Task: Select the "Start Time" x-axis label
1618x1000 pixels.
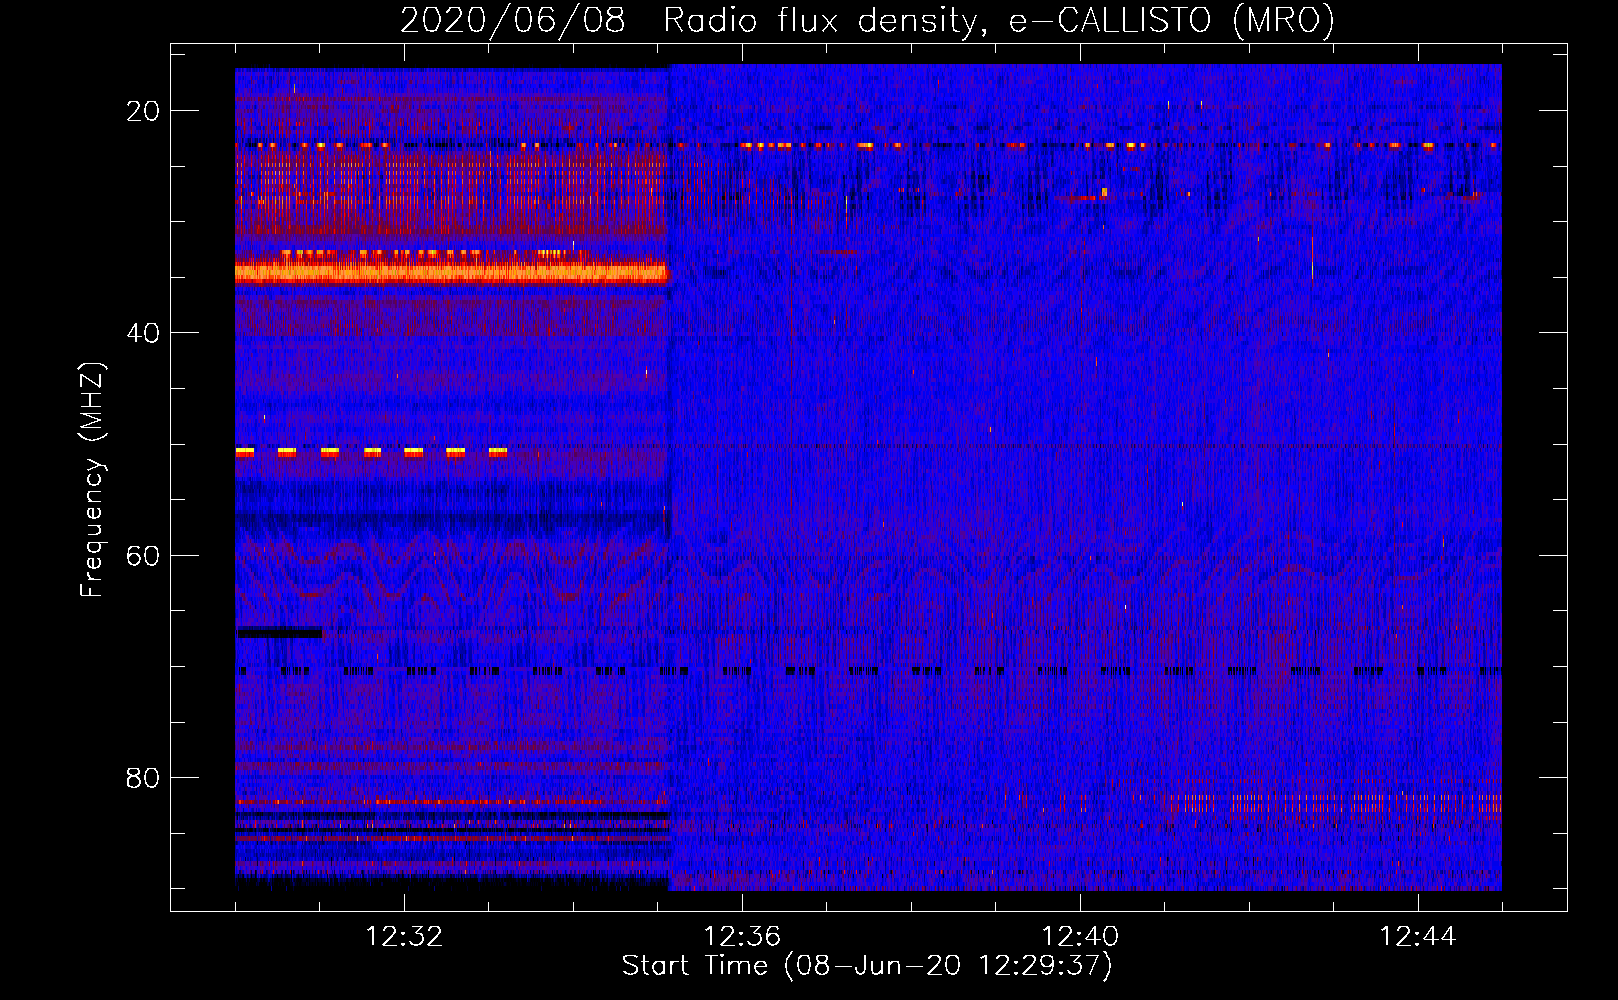Action: click(866, 965)
